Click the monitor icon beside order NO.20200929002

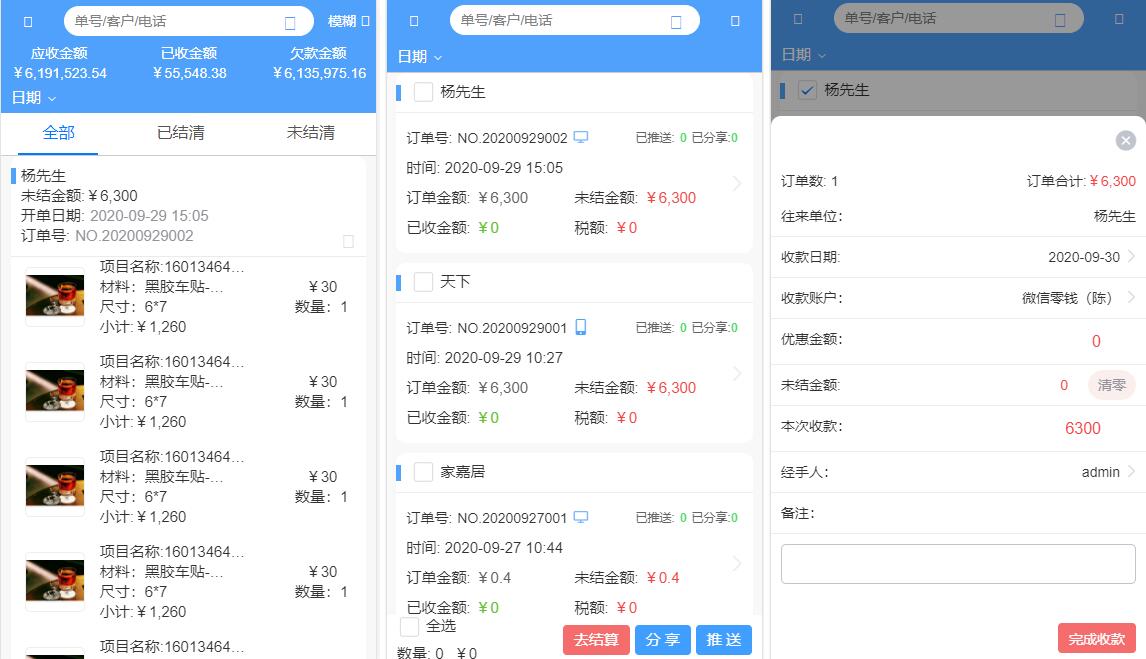click(x=580, y=137)
